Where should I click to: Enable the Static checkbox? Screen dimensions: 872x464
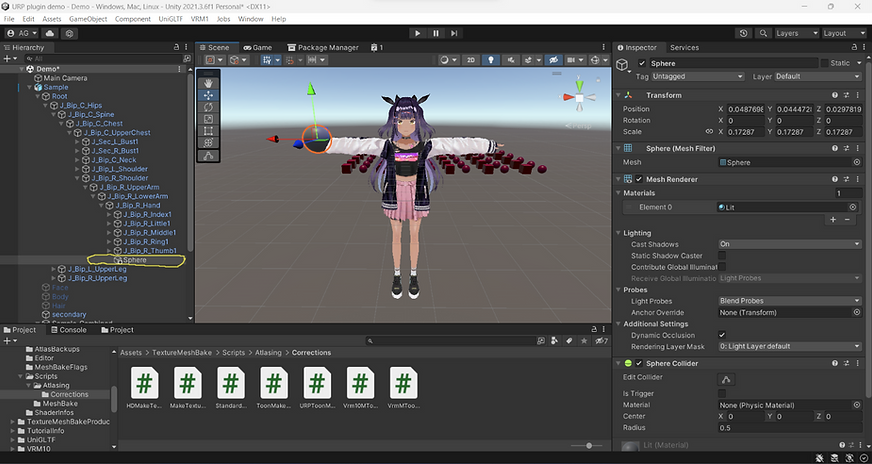(x=825, y=63)
